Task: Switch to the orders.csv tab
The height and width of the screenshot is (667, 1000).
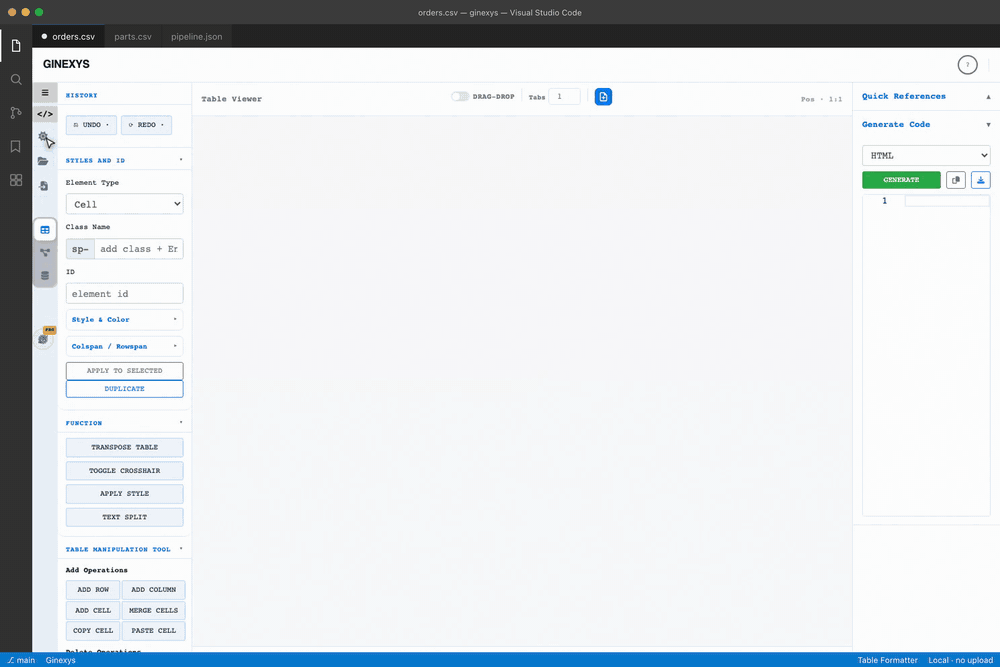Action: pos(68,36)
